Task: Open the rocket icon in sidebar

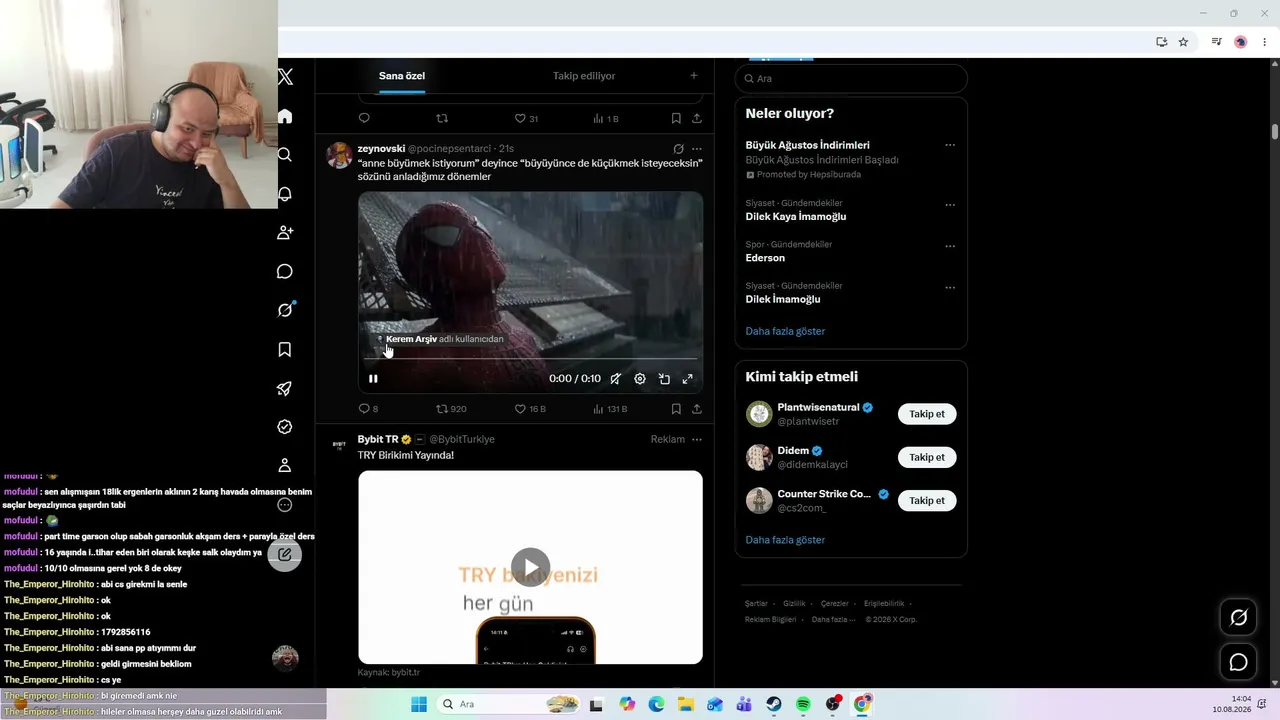Action: (x=285, y=388)
